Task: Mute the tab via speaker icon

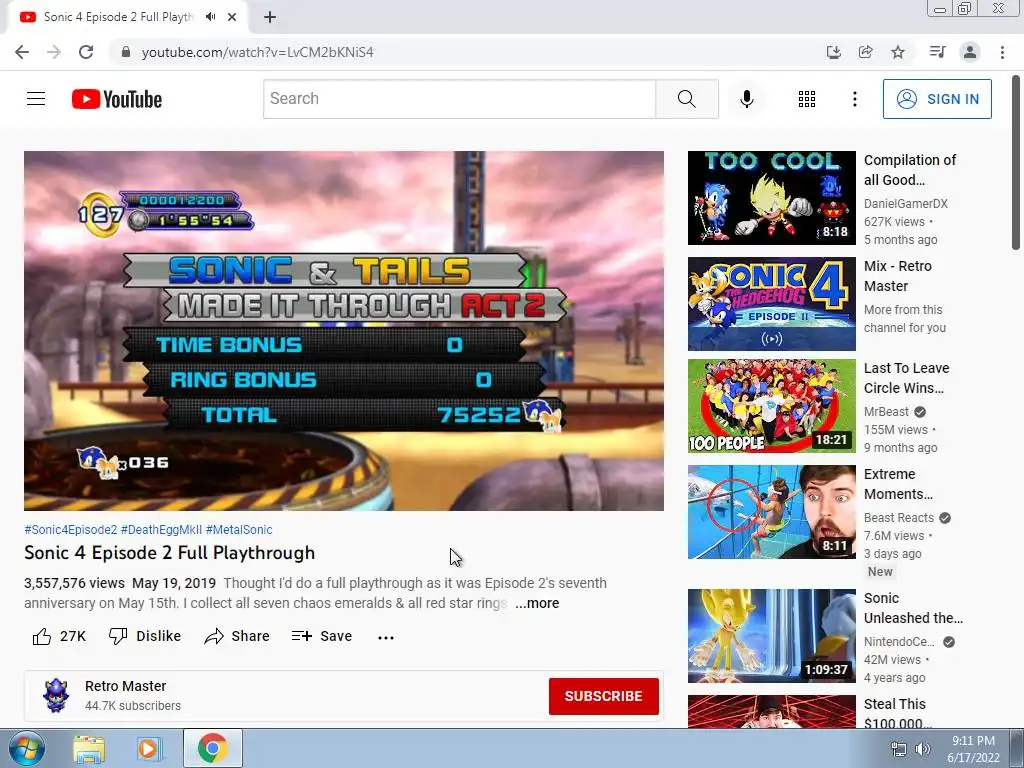Action: point(210,17)
